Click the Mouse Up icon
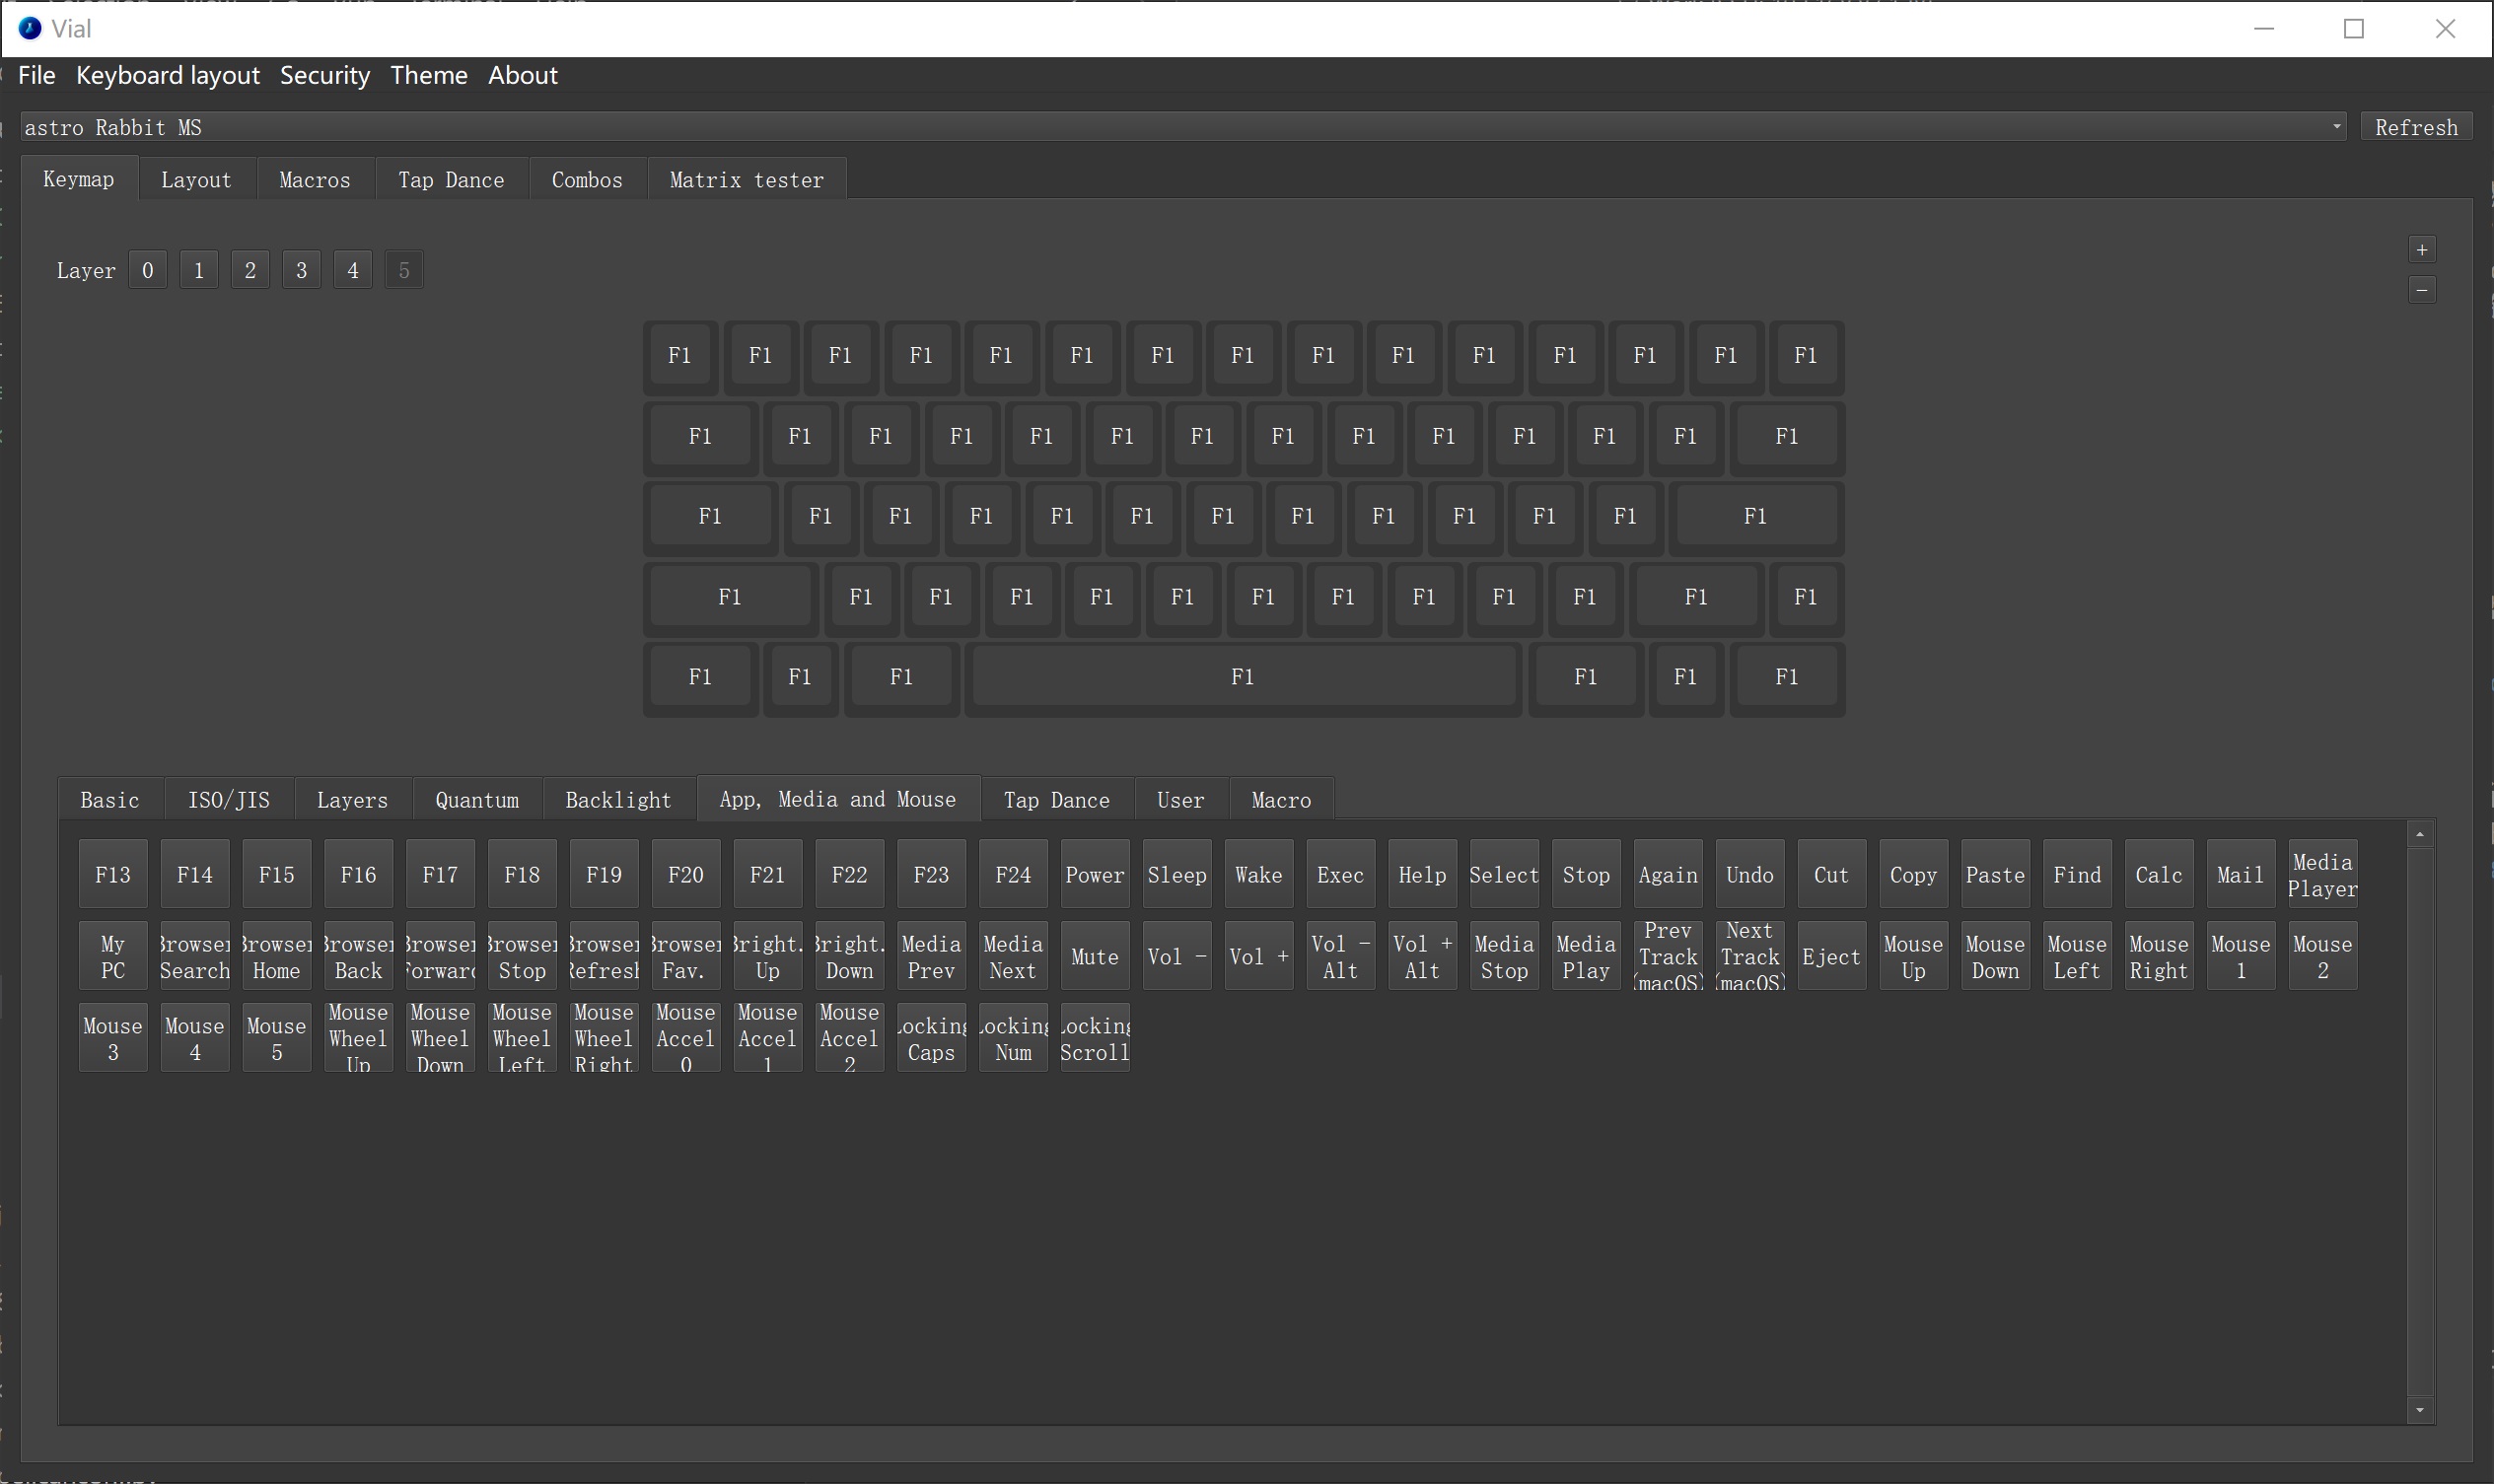The height and width of the screenshot is (1484, 2494). 1913,955
